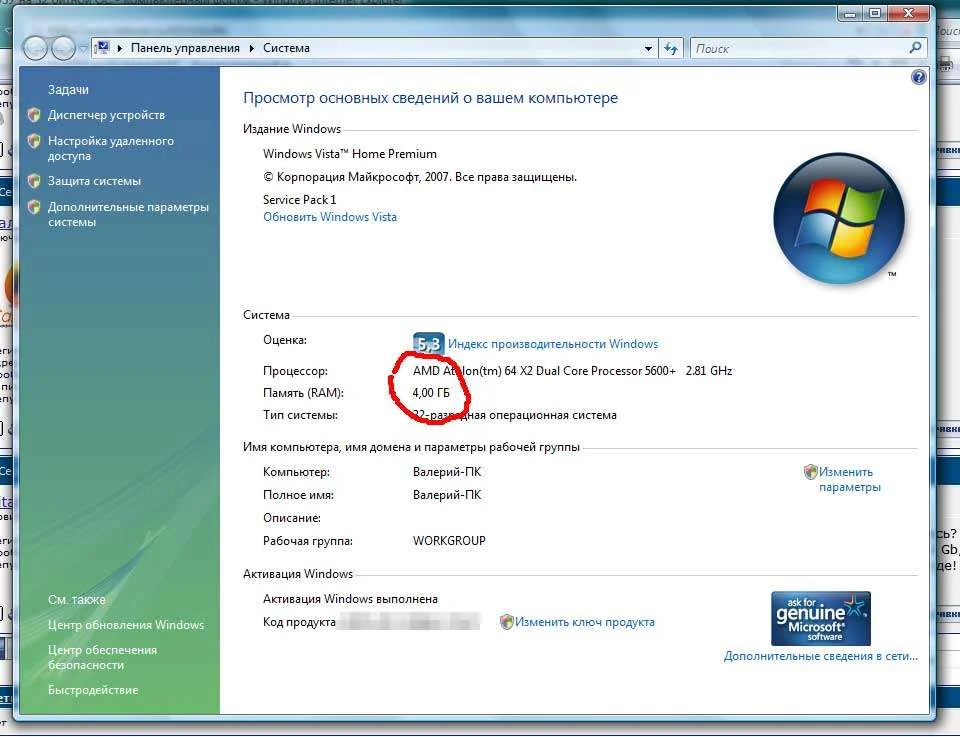960x737 pixels.
Task: Open Центр обновления Windows link
Action: pos(126,625)
